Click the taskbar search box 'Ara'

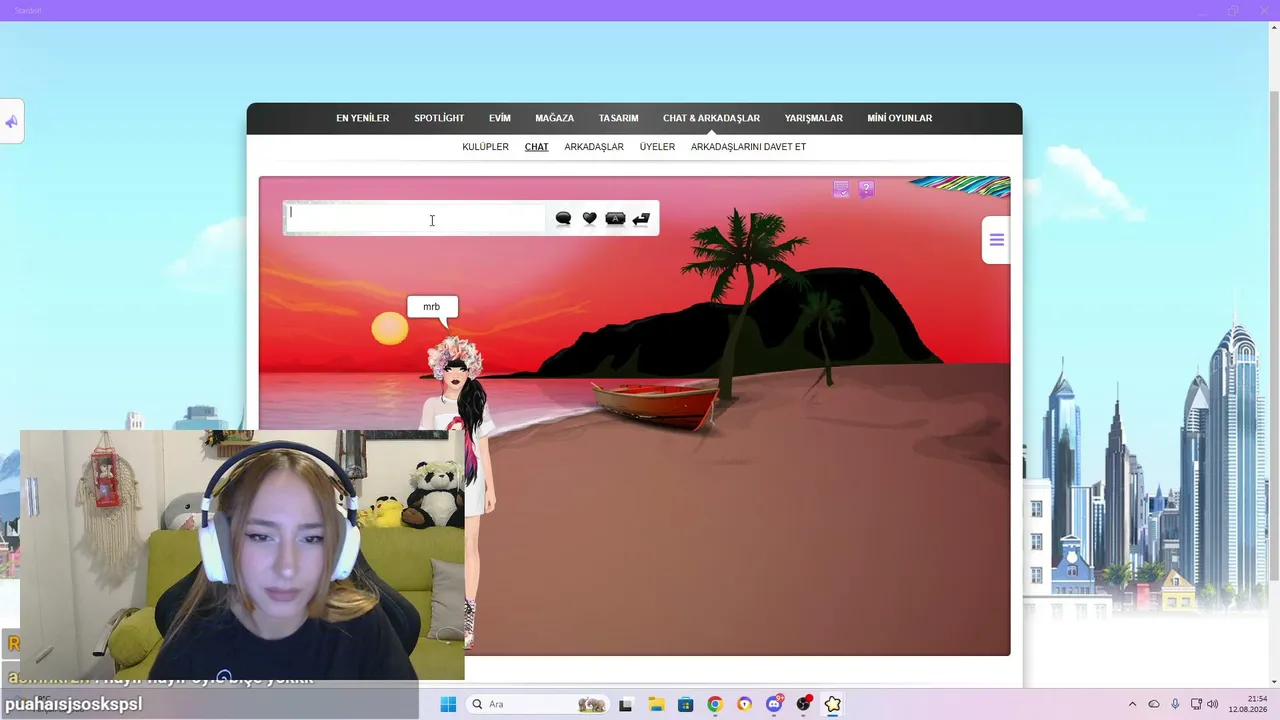537,704
